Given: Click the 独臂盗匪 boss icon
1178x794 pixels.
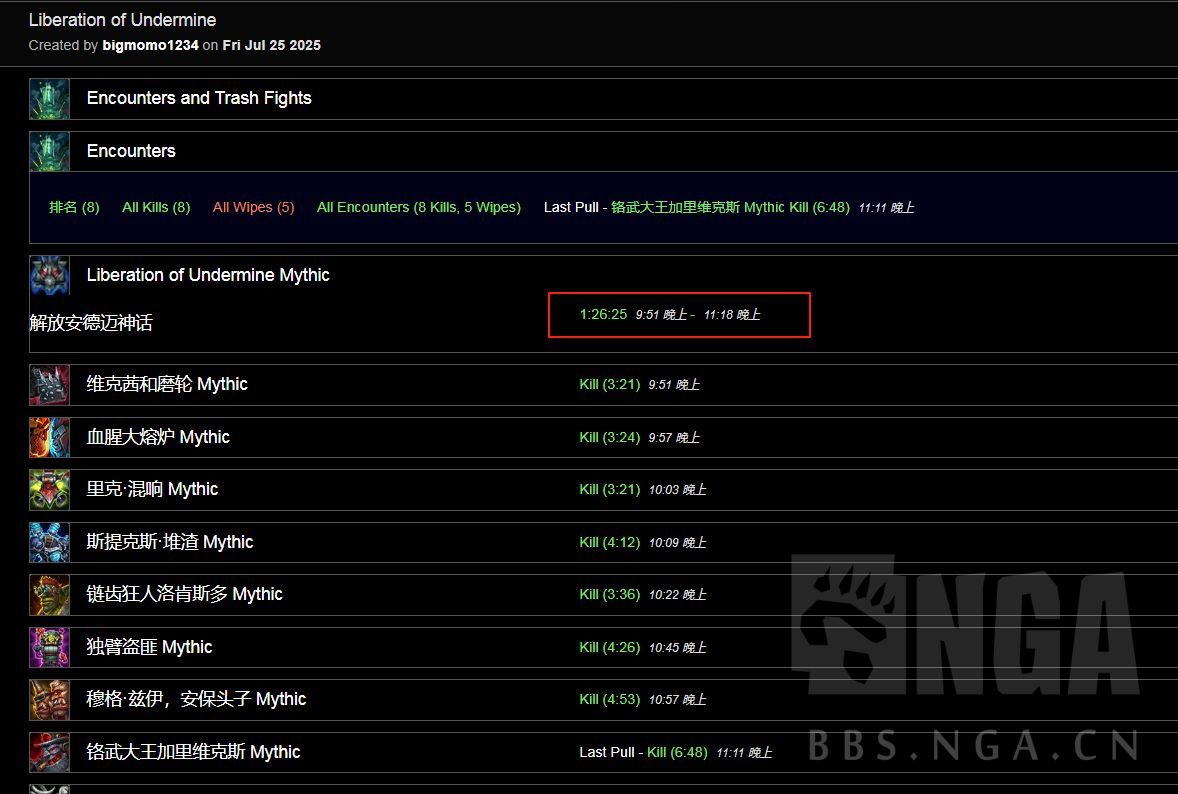Looking at the screenshot, I should [x=49, y=648].
